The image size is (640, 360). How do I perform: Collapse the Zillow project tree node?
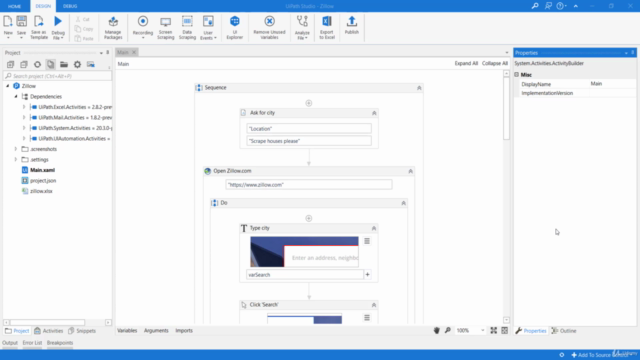point(7,86)
